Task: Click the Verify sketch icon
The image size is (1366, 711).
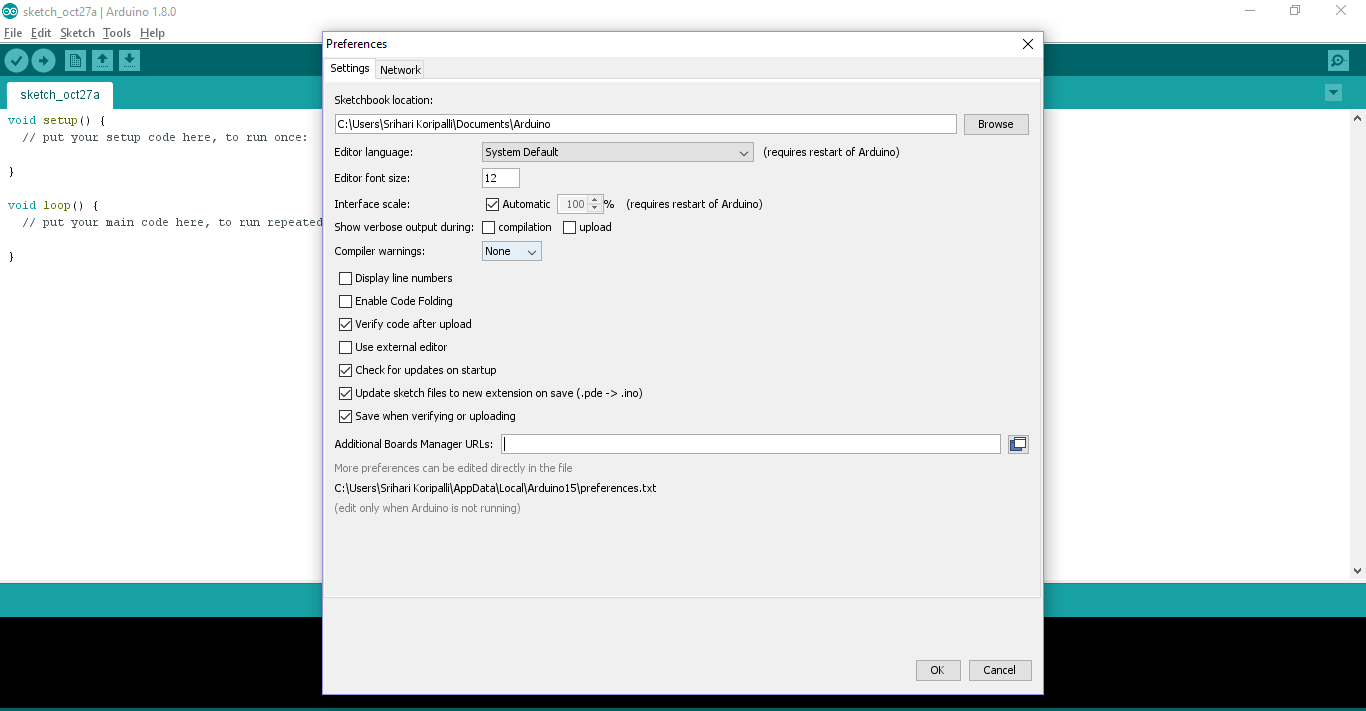Action: click(16, 60)
